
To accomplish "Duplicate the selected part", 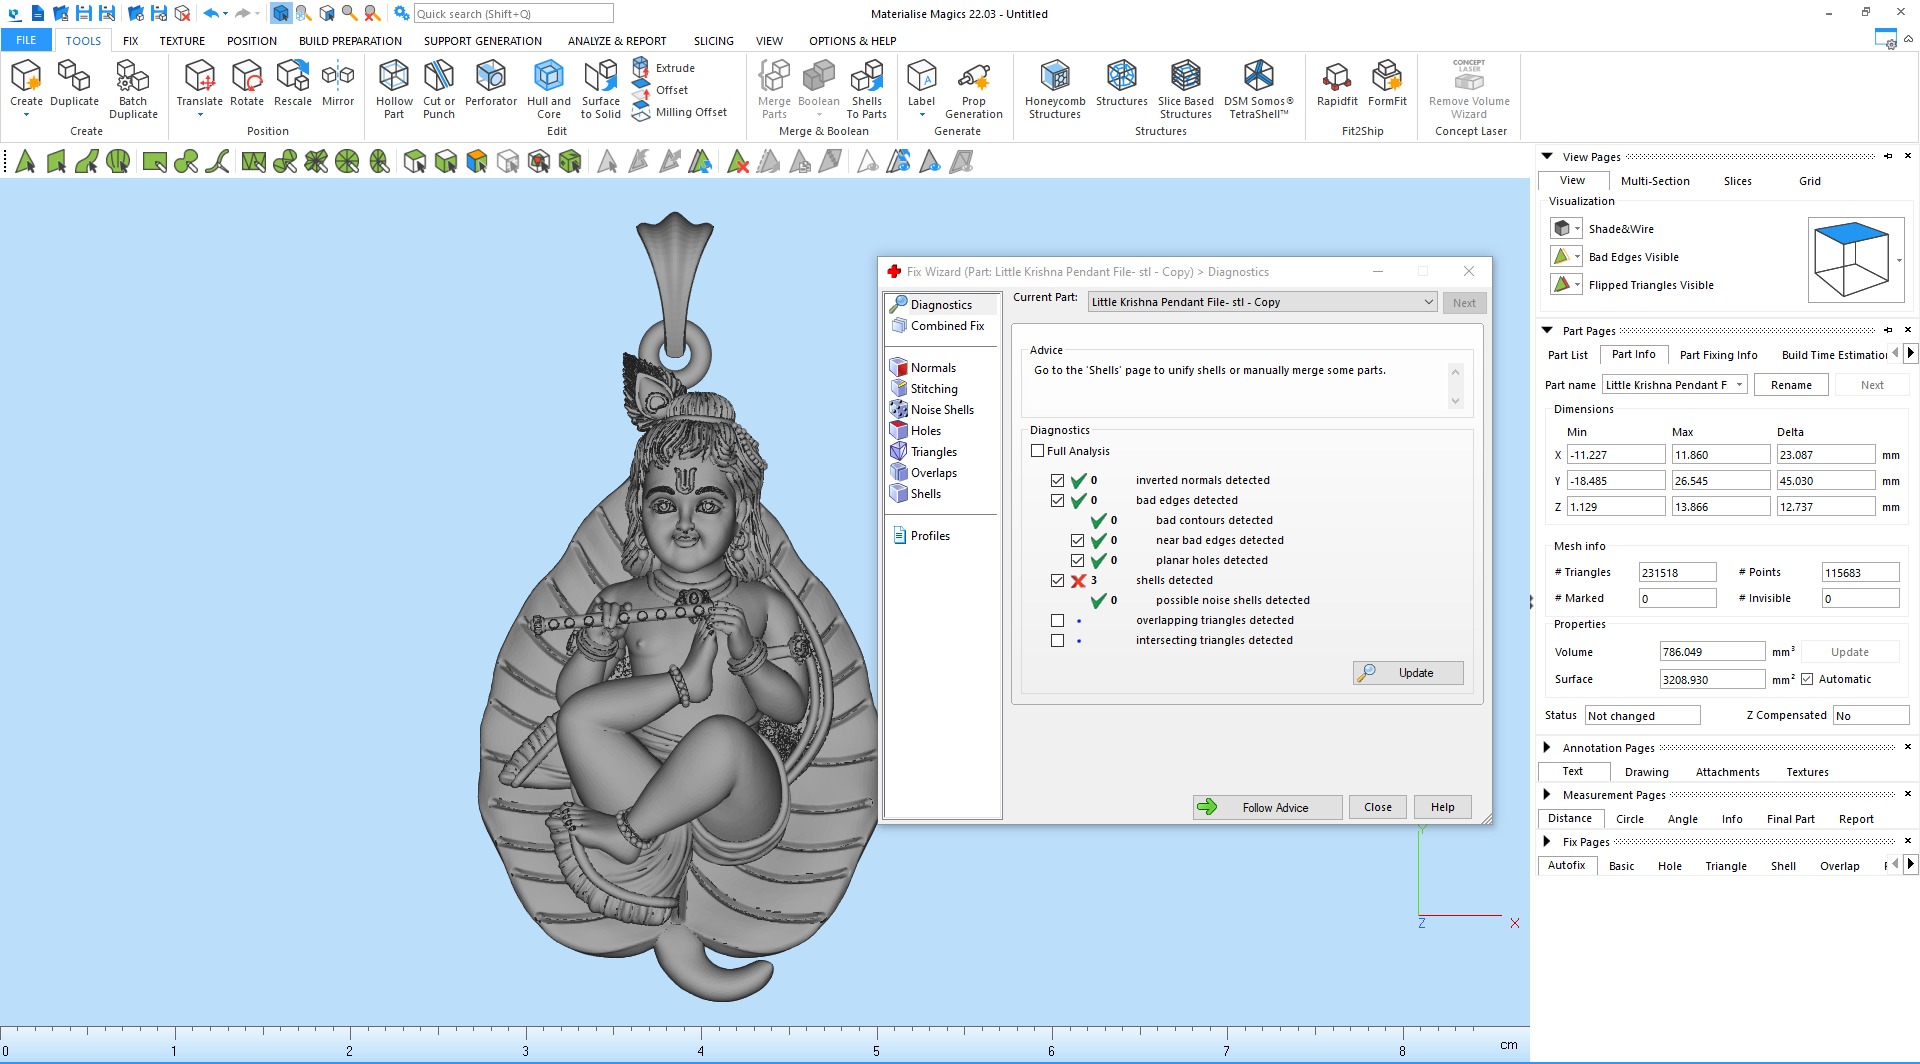I will (x=74, y=83).
